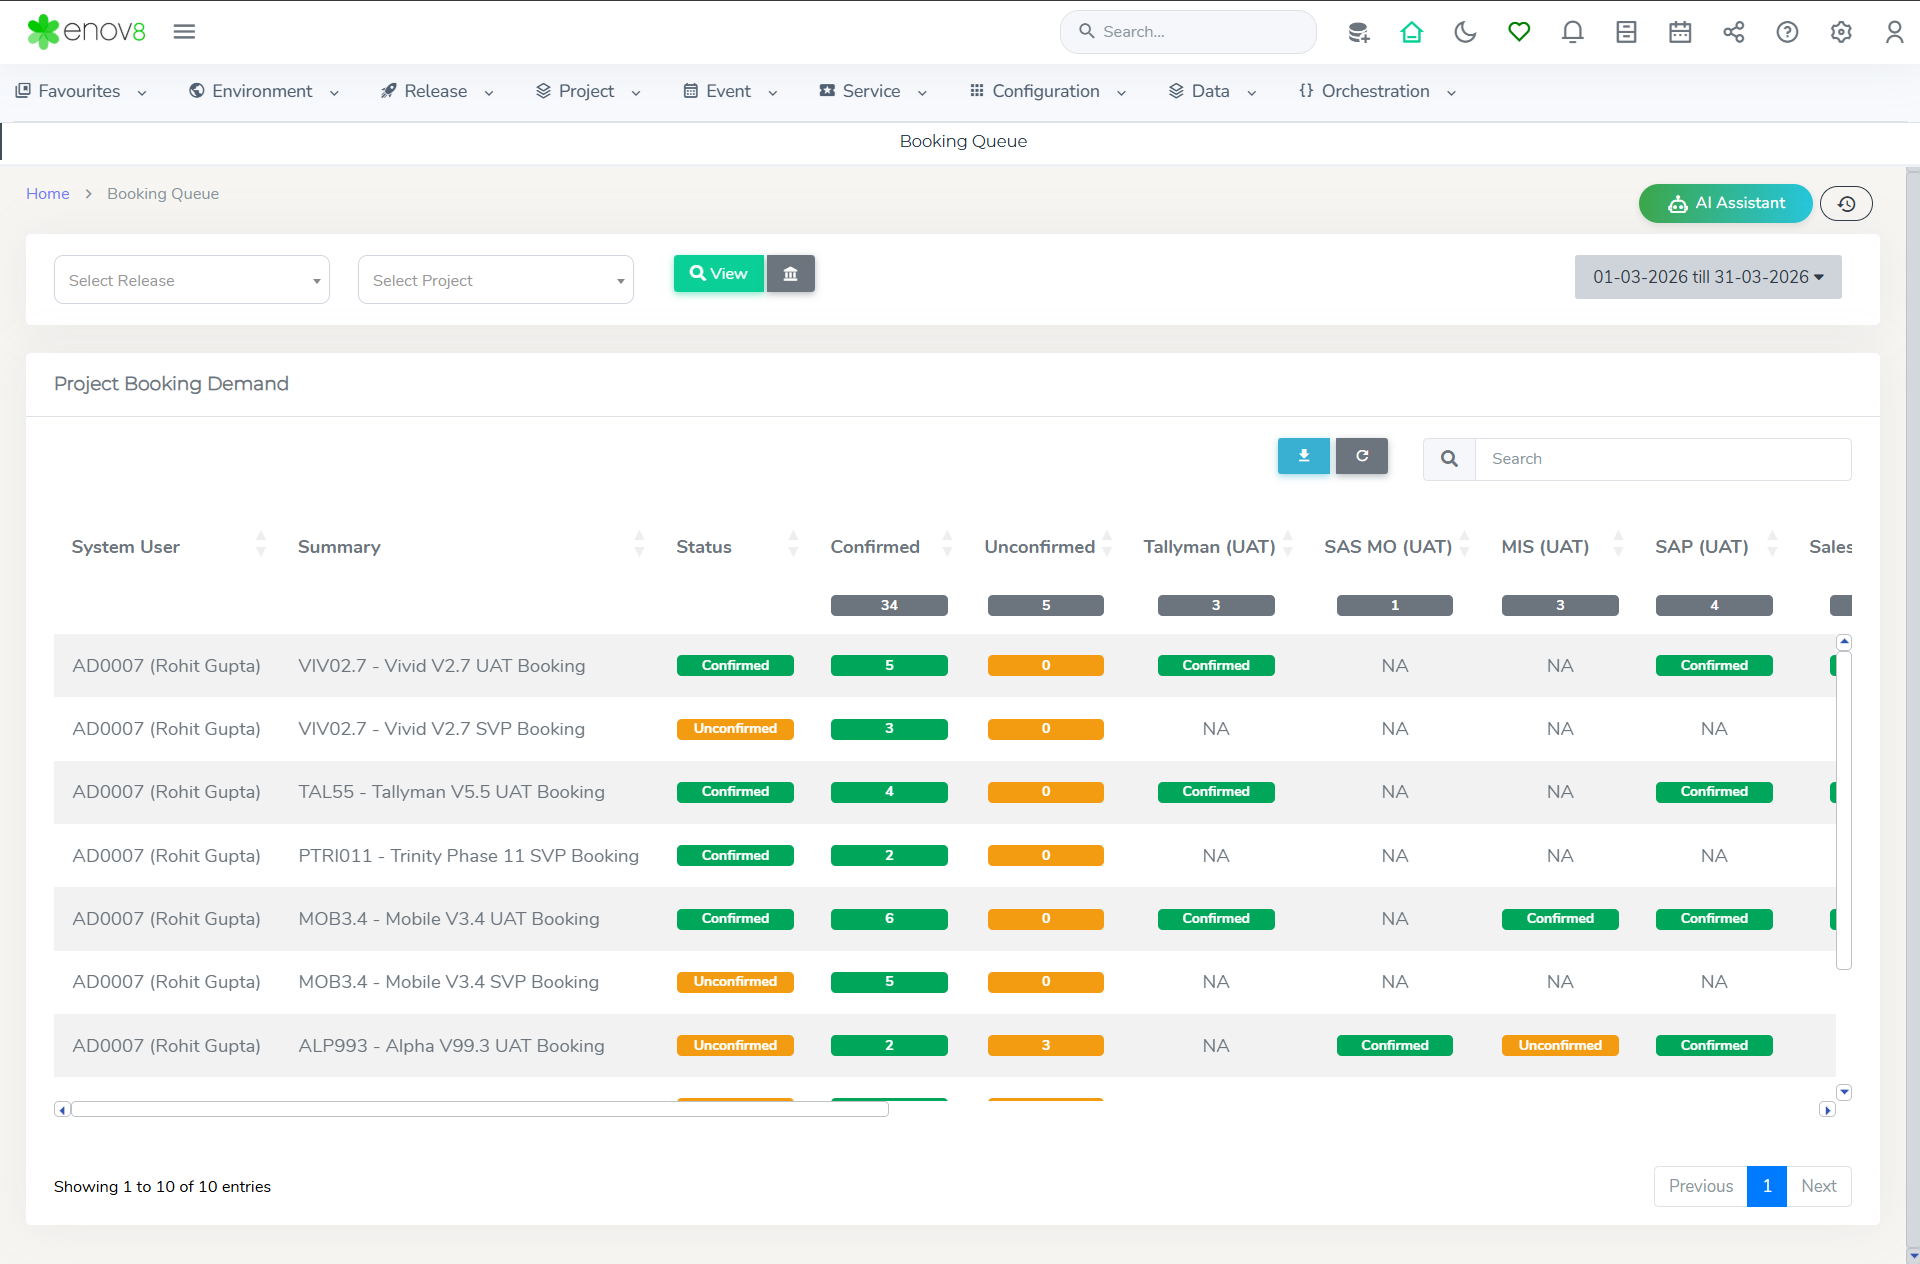Click the help question mark icon
Image resolution: width=1920 pixels, height=1264 pixels.
click(1787, 32)
